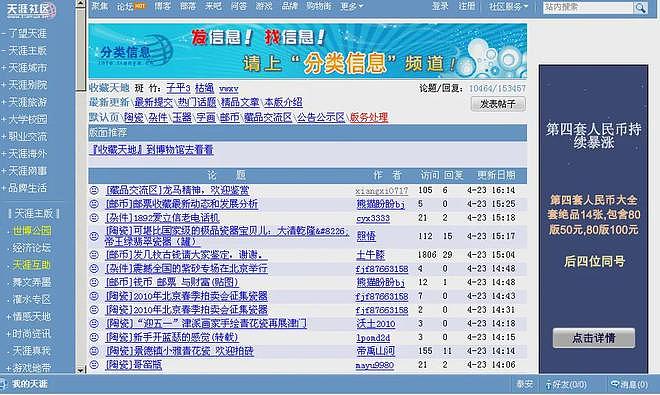
Task: Expand the 天涯城市 sidebar section
Action: click(3, 68)
